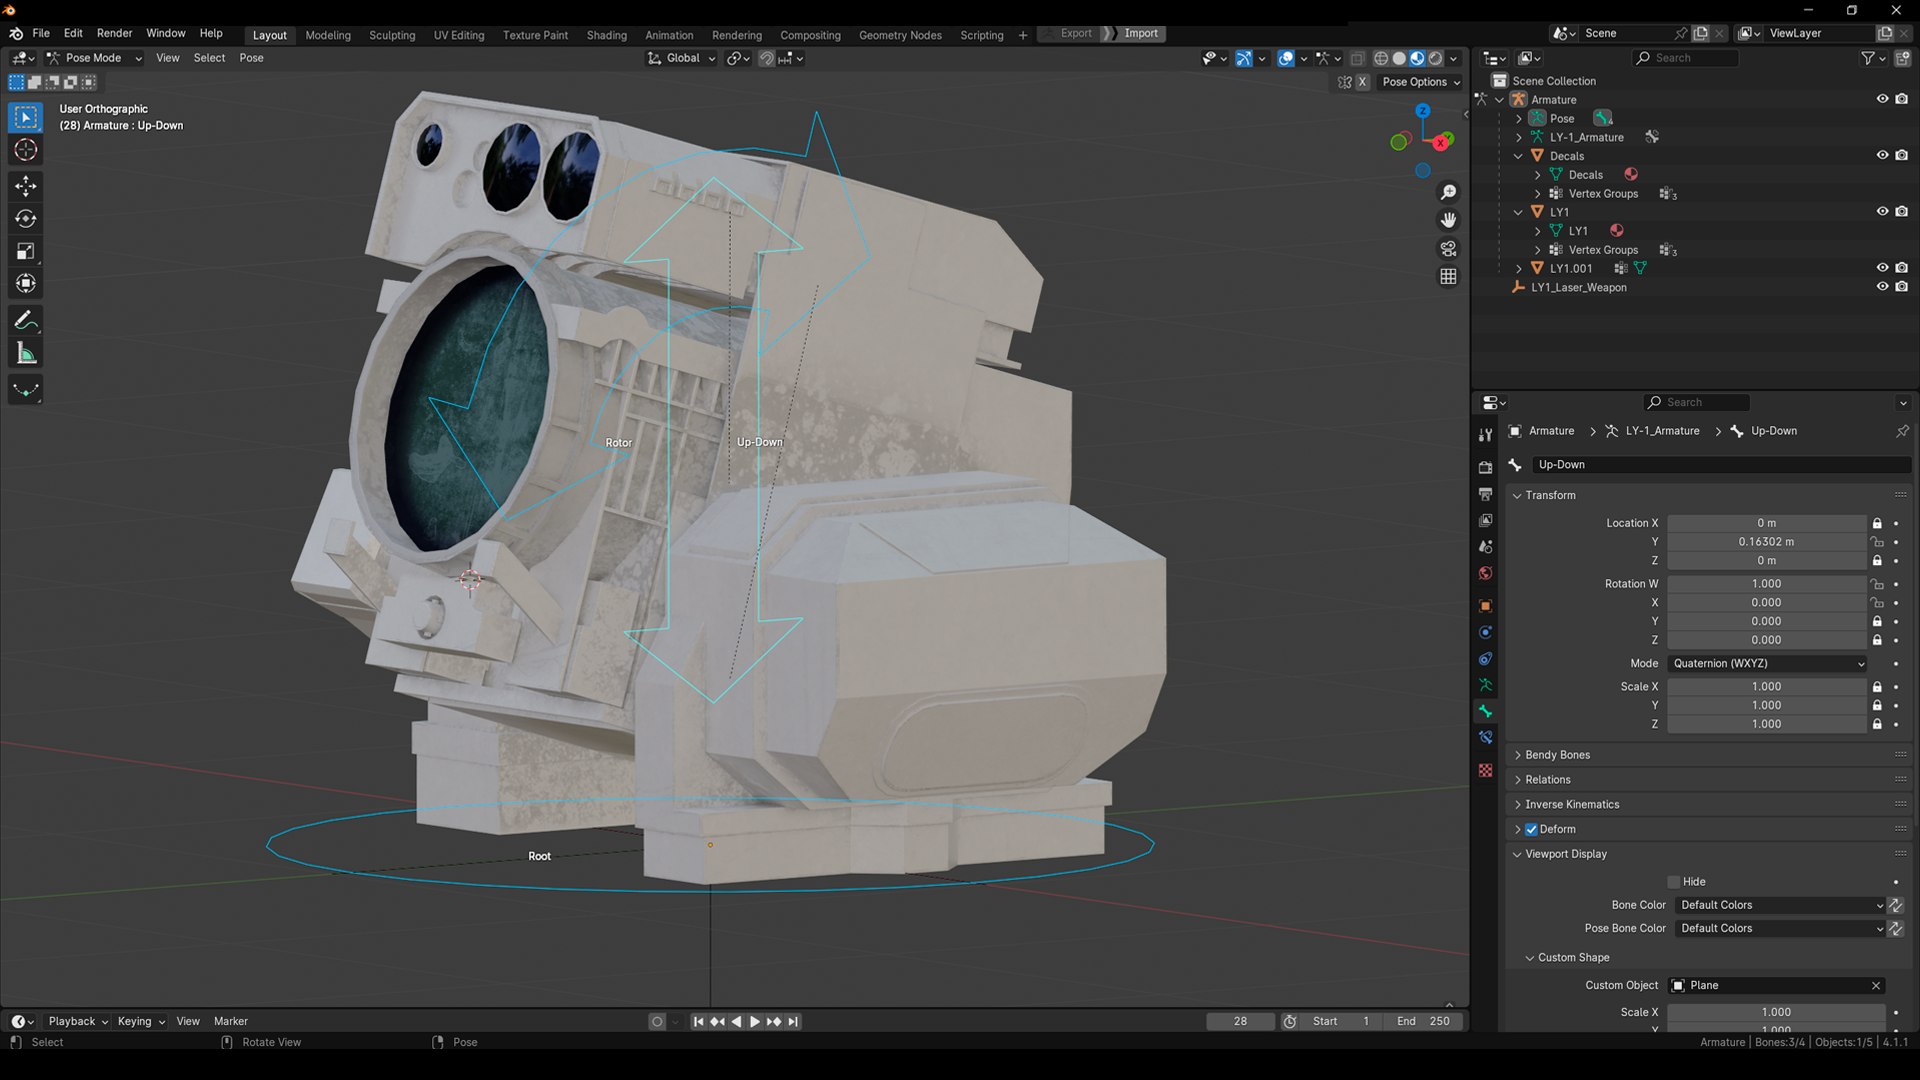Open the Global transform orientation dropdown
The width and height of the screenshot is (1920, 1080).
pyautogui.click(x=682, y=58)
